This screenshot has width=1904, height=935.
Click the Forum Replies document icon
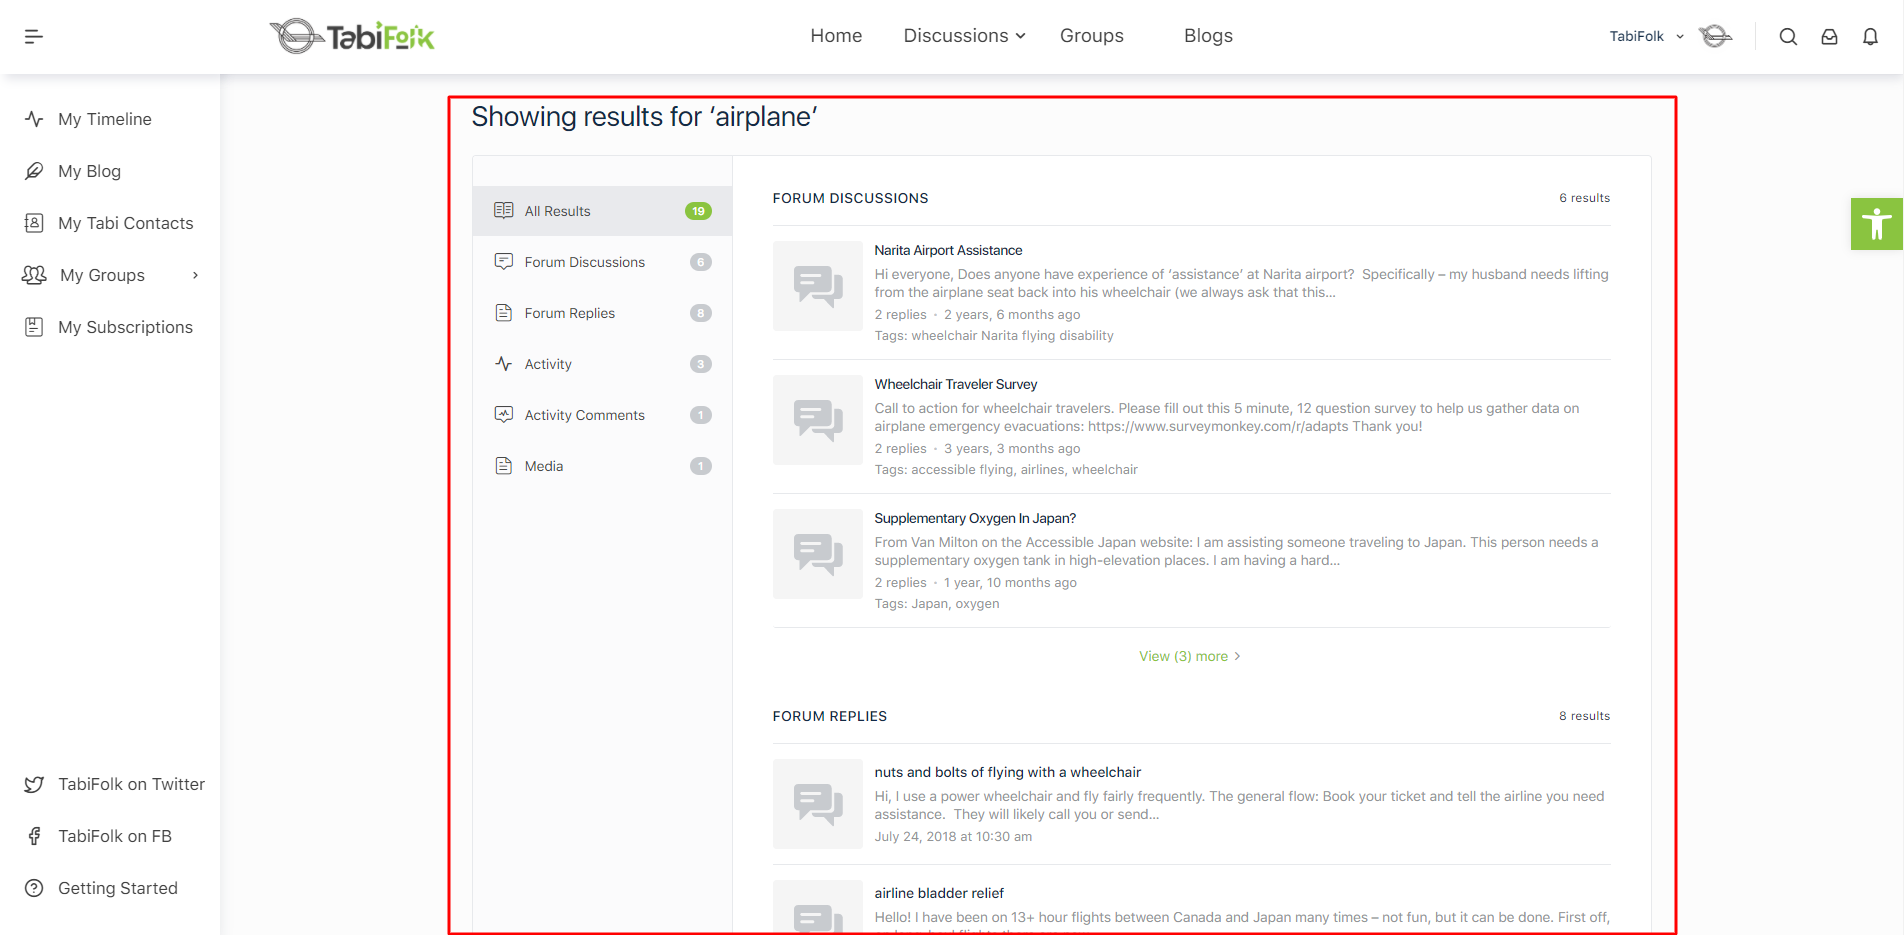point(504,313)
